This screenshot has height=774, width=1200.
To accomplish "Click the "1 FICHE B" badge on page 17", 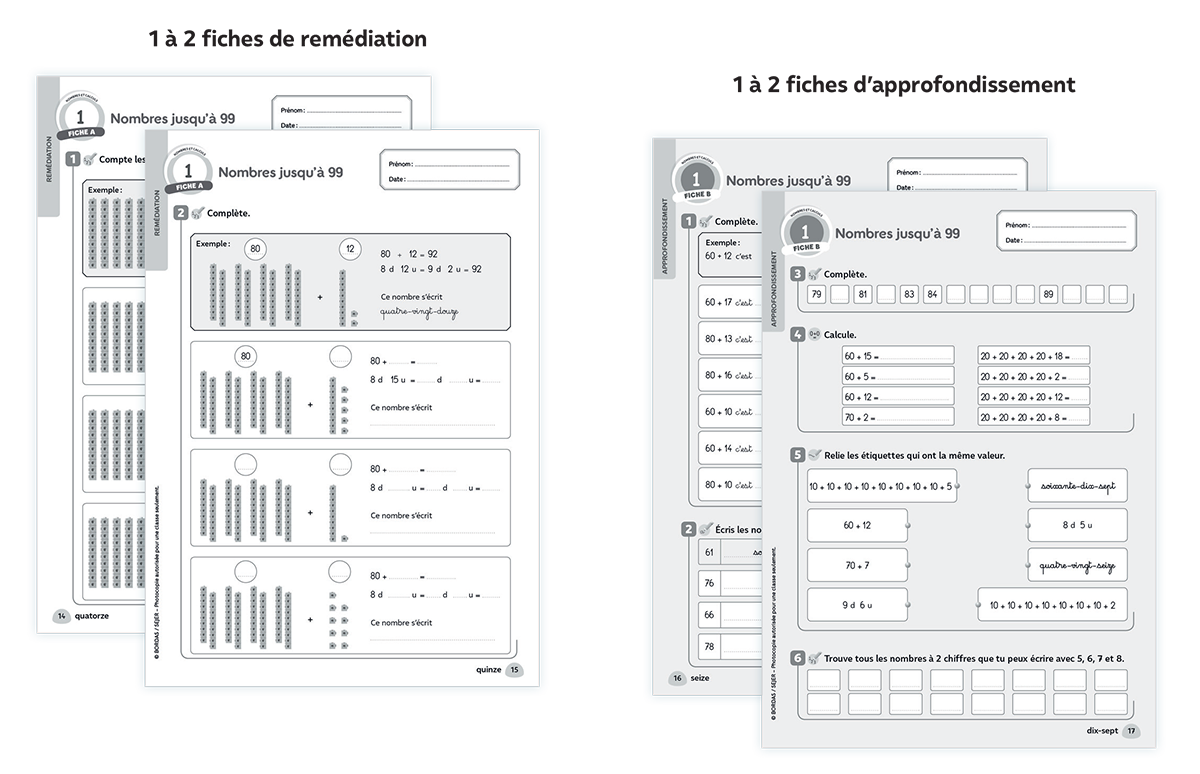I will pos(805,232).
